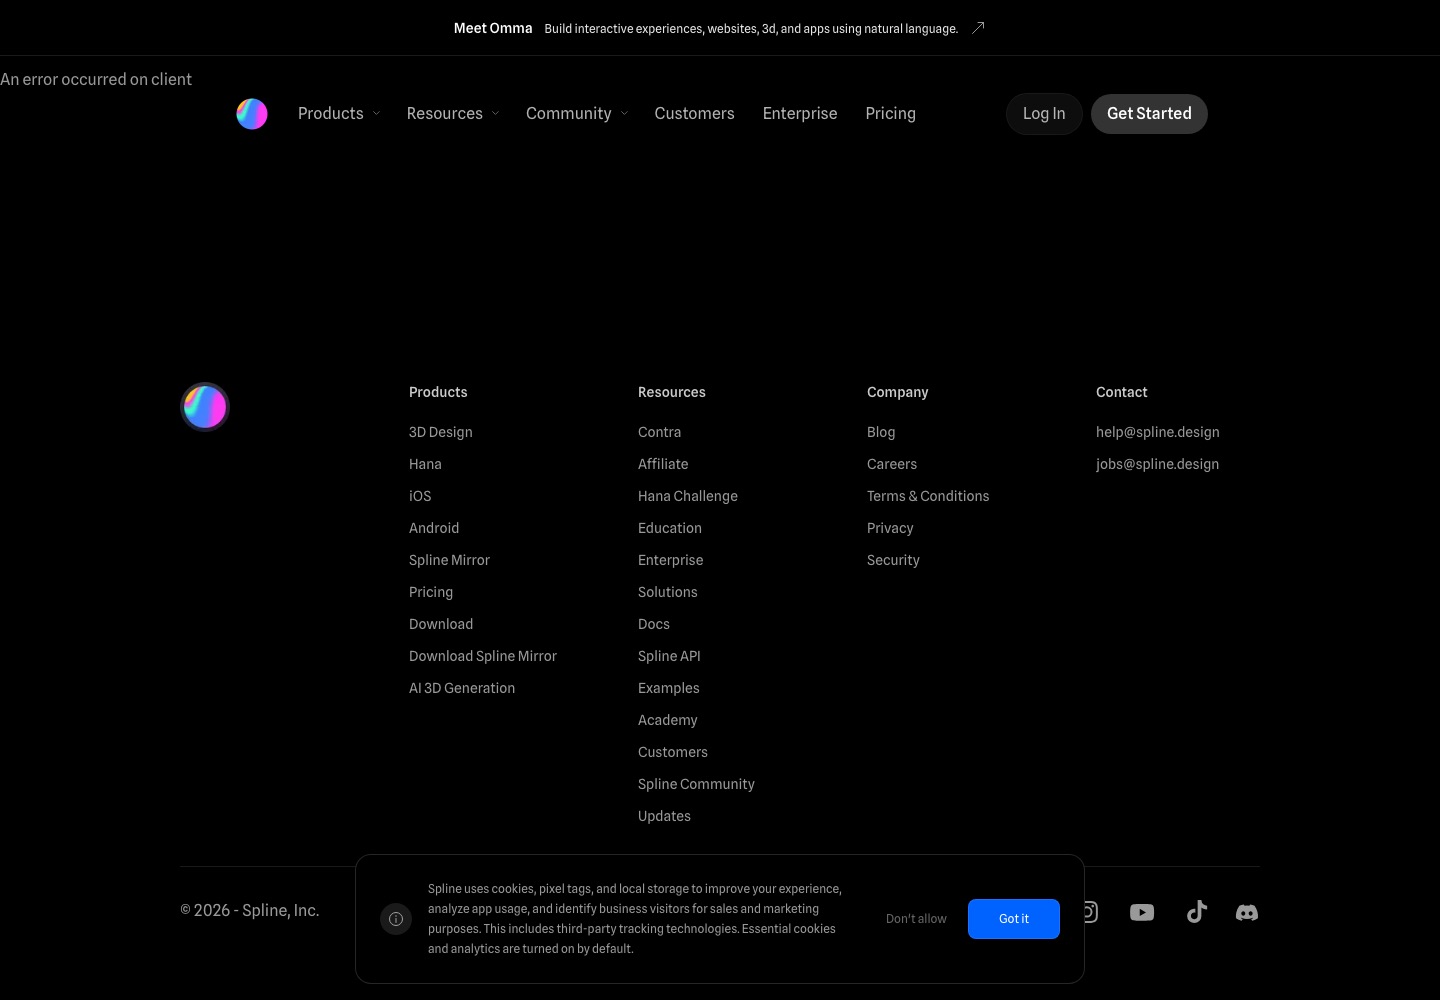
Task: Open the Spline Community footer link
Action: [x=697, y=784]
